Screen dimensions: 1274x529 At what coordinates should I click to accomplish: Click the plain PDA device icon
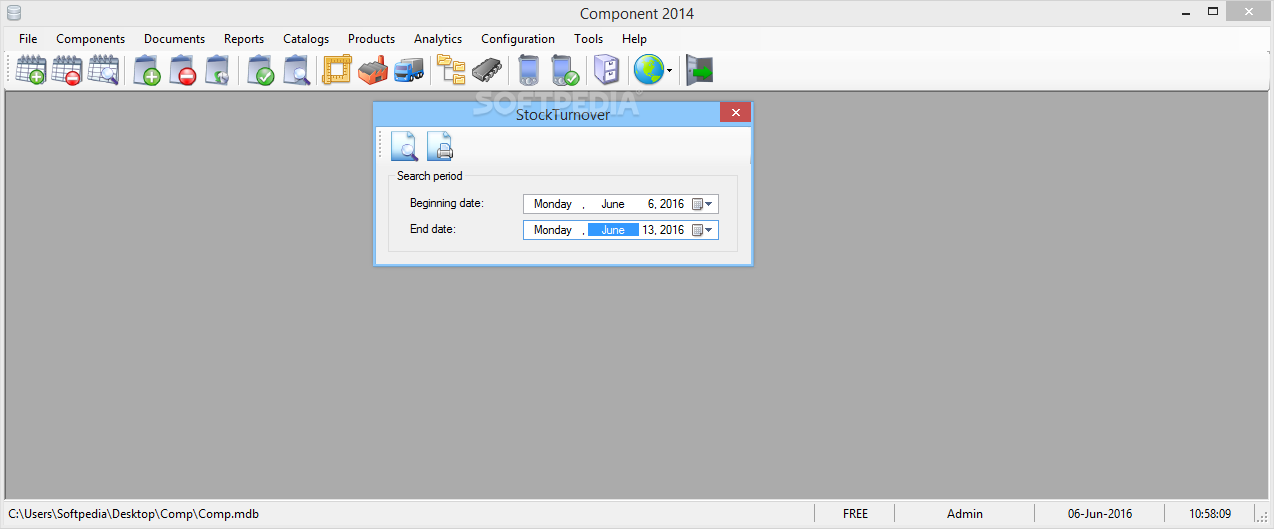click(x=529, y=71)
